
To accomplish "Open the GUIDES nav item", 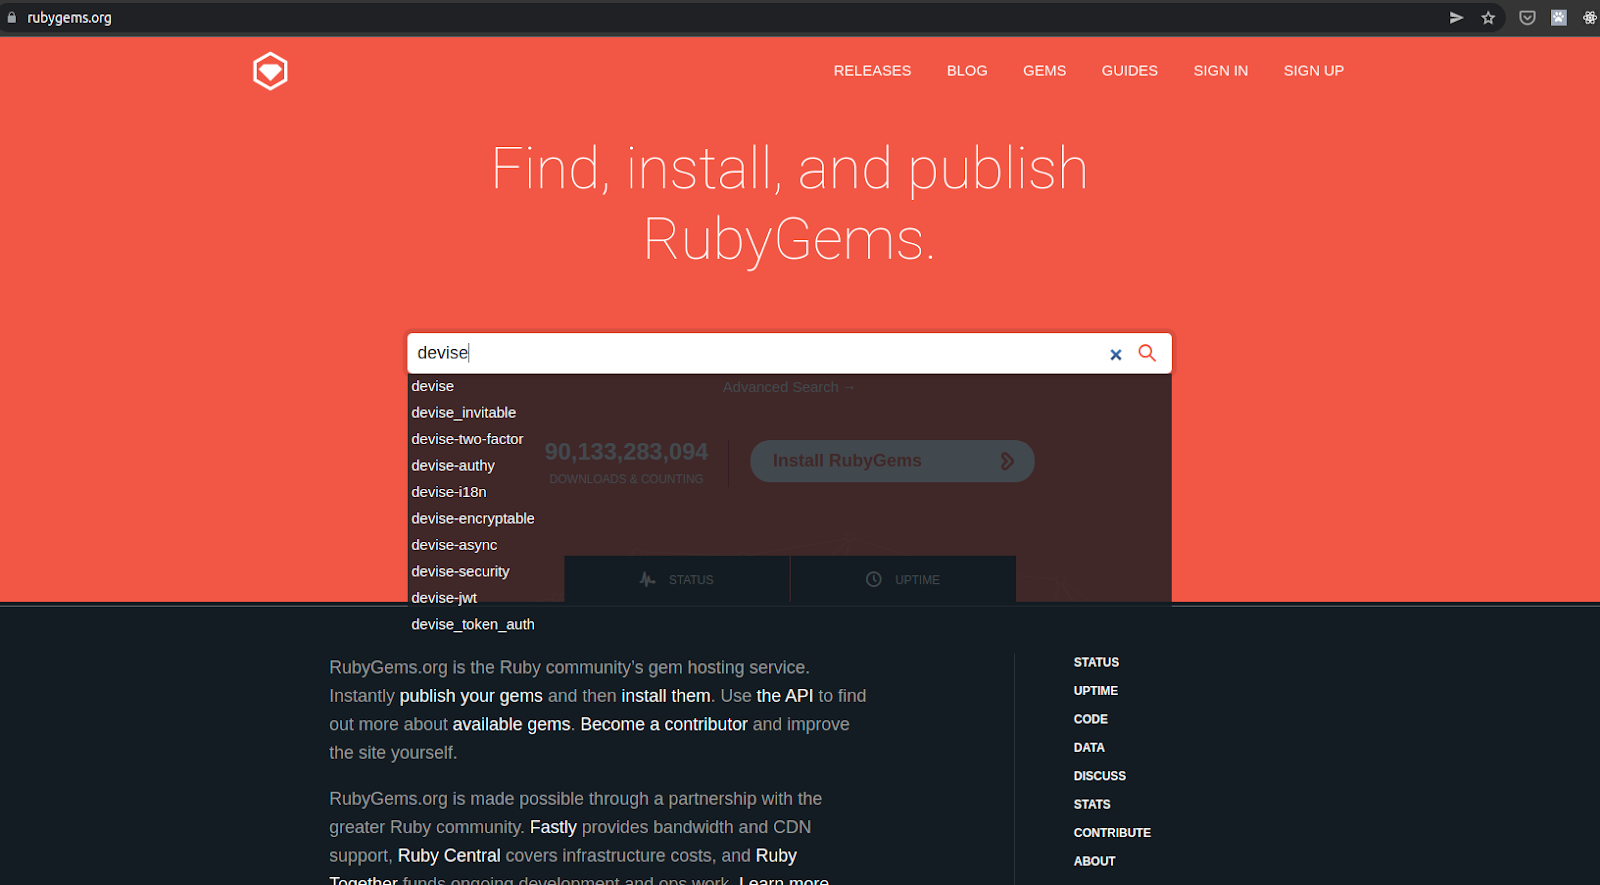I will pyautogui.click(x=1129, y=71).
